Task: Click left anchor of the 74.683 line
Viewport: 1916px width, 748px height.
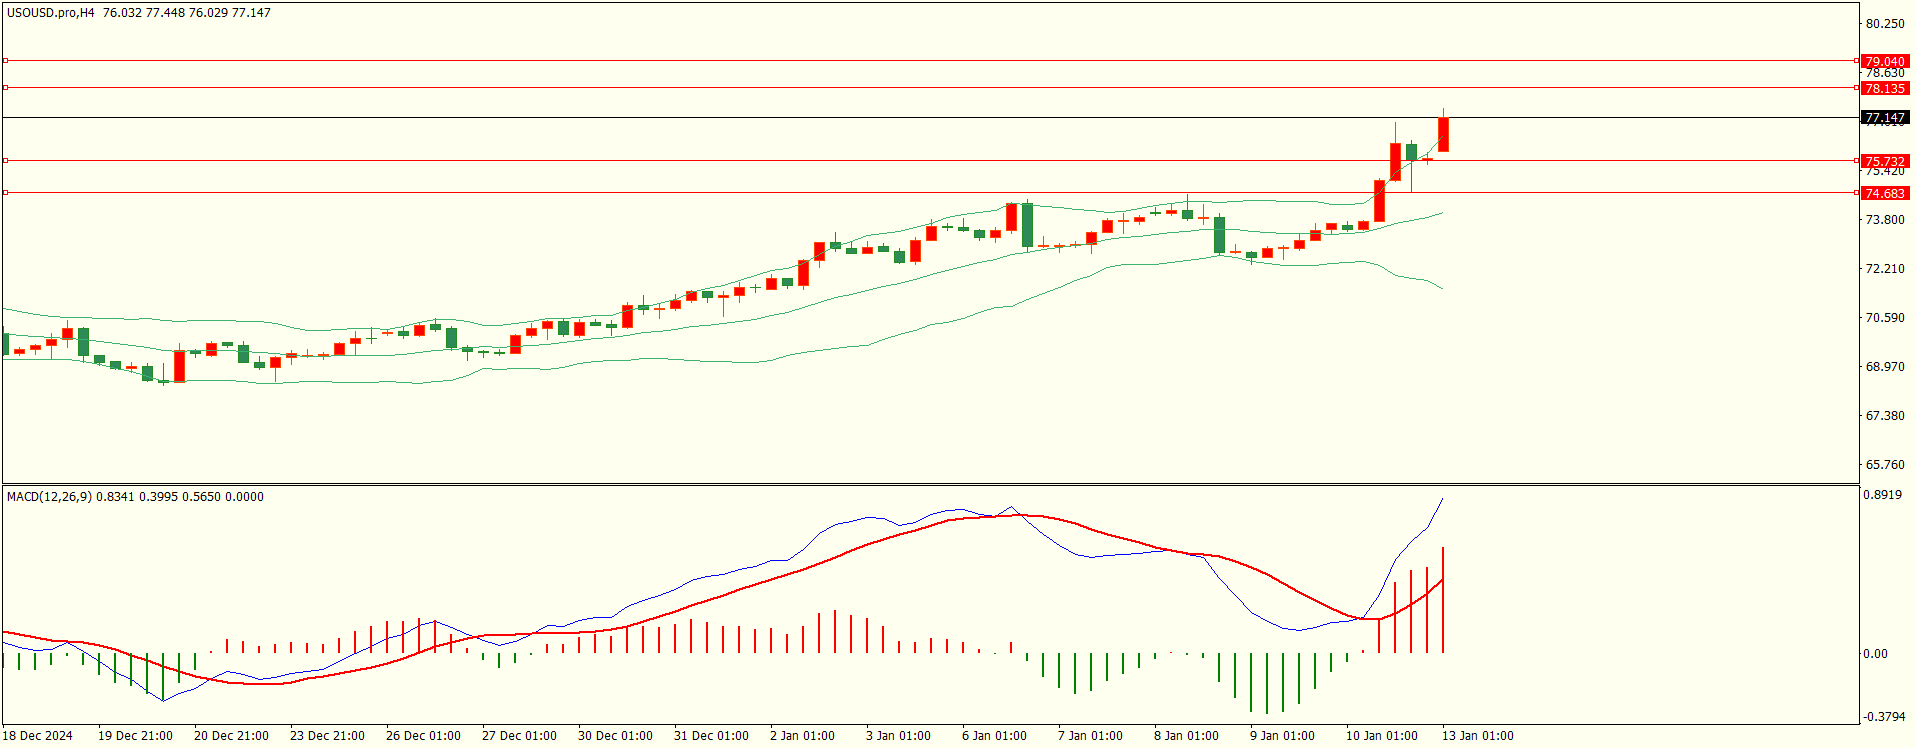Action: coord(6,192)
